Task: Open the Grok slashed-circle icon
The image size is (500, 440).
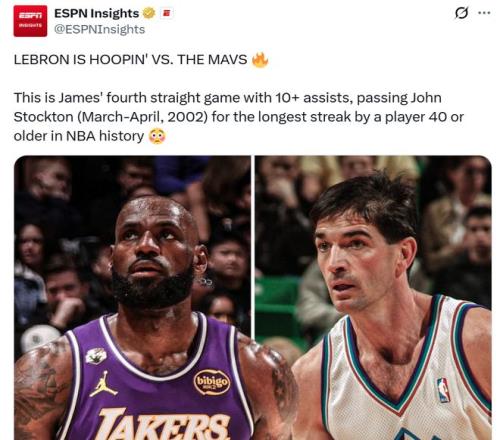Action: (x=461, y=13)
